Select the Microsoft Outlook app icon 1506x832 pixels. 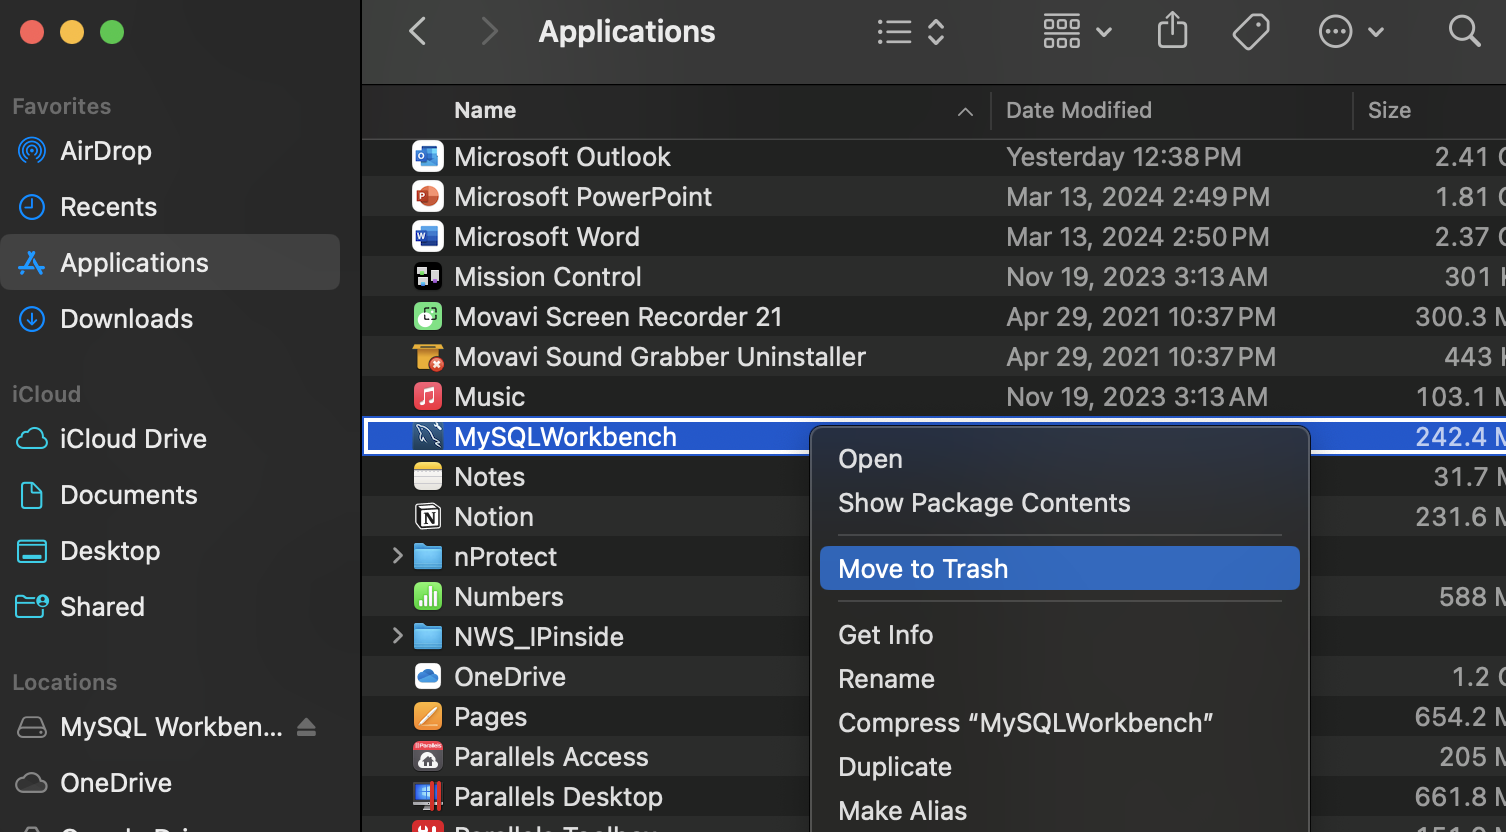(428, 157)
